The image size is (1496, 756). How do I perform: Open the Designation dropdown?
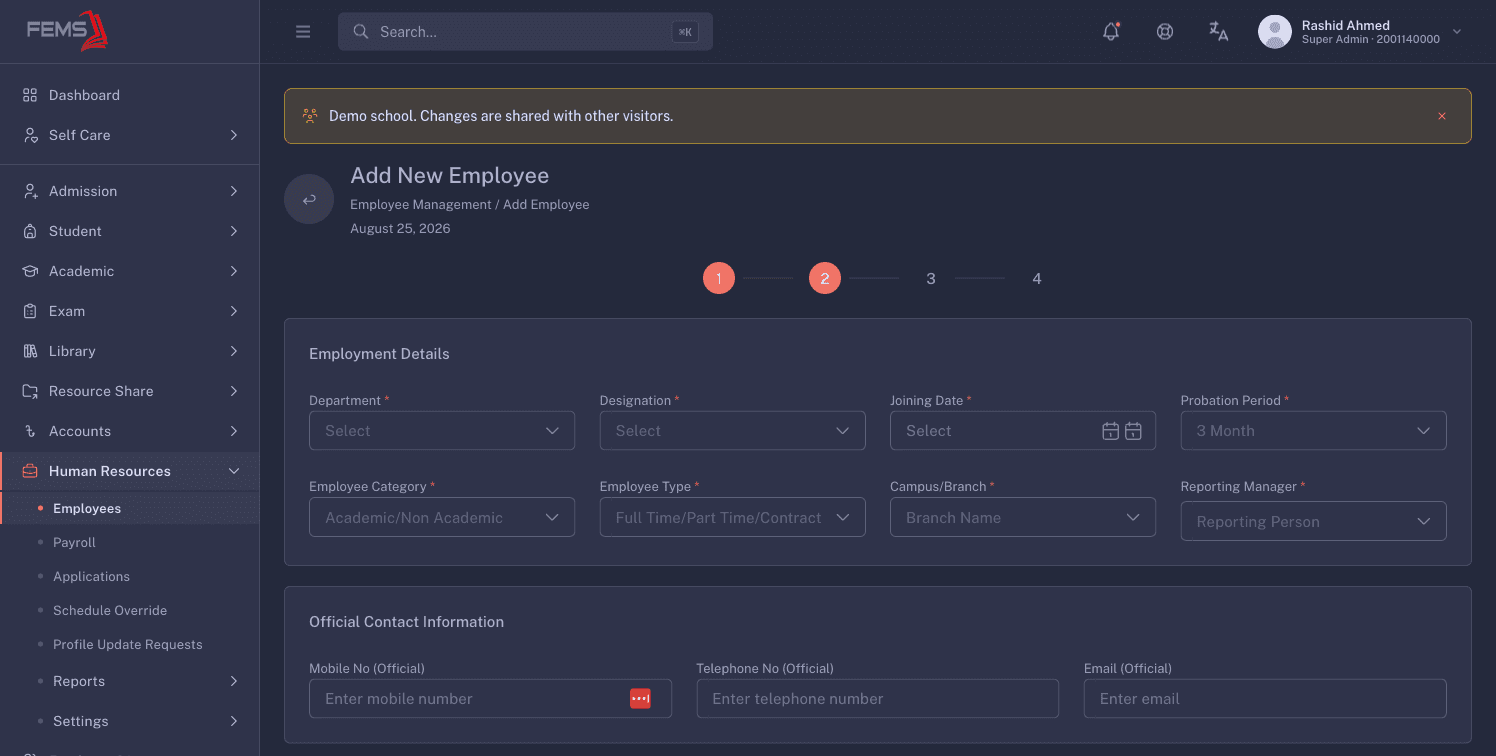732,431
